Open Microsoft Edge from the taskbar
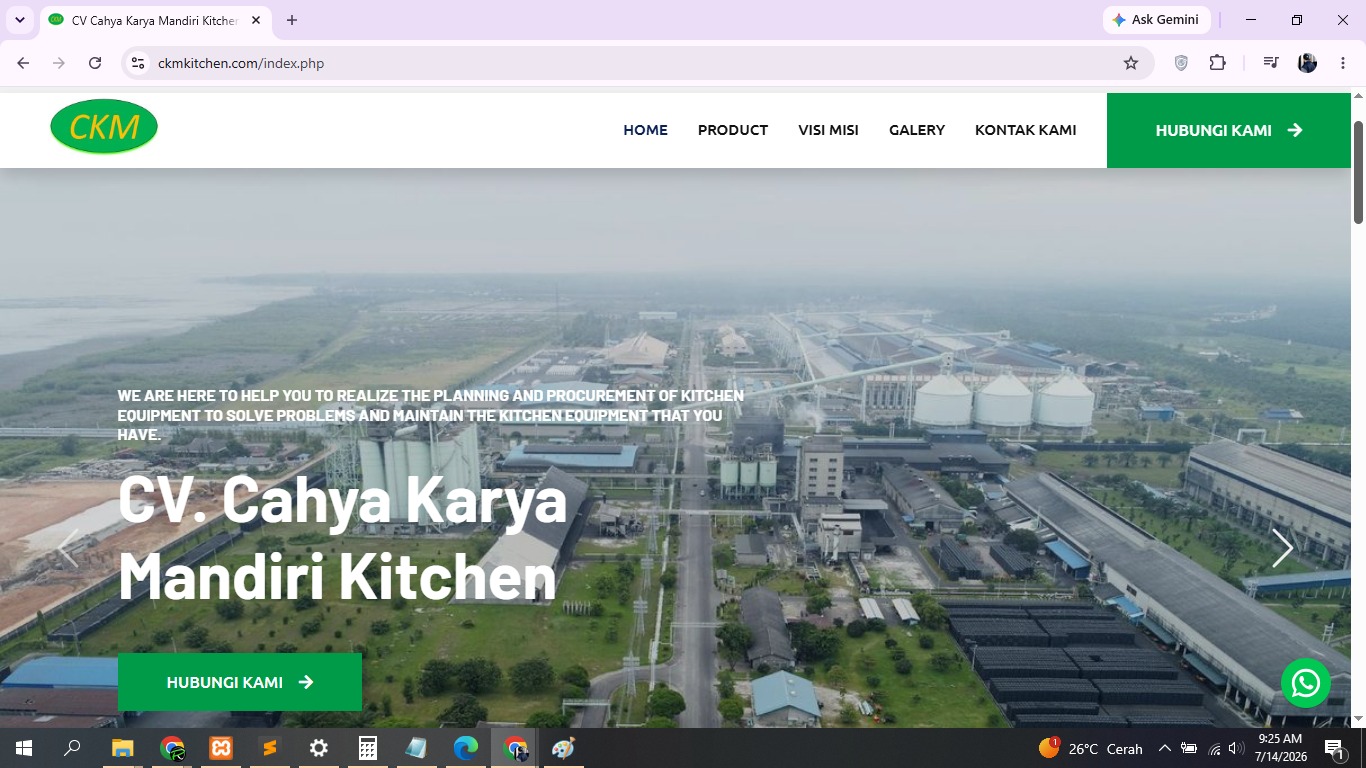The image size is (1366, 768). (x=465, y=748)
